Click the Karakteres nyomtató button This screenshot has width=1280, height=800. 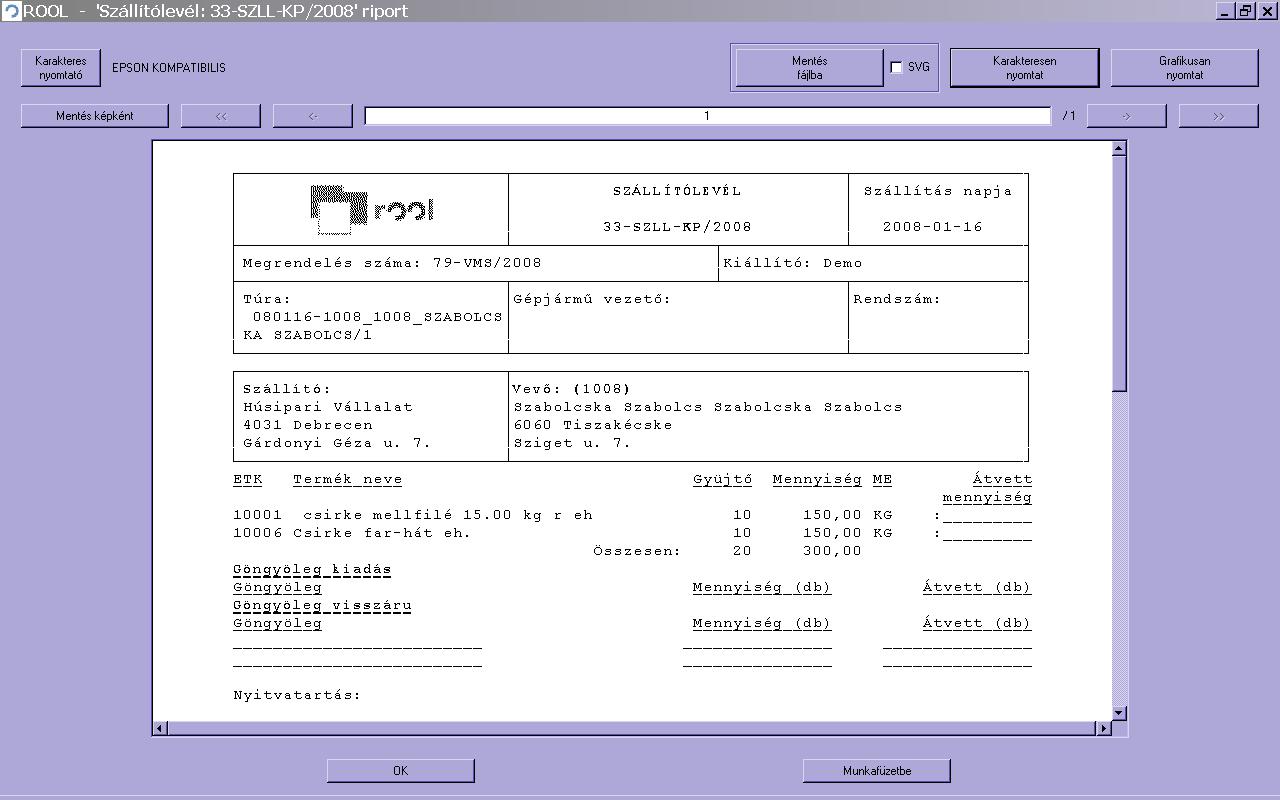pos(61,68)
